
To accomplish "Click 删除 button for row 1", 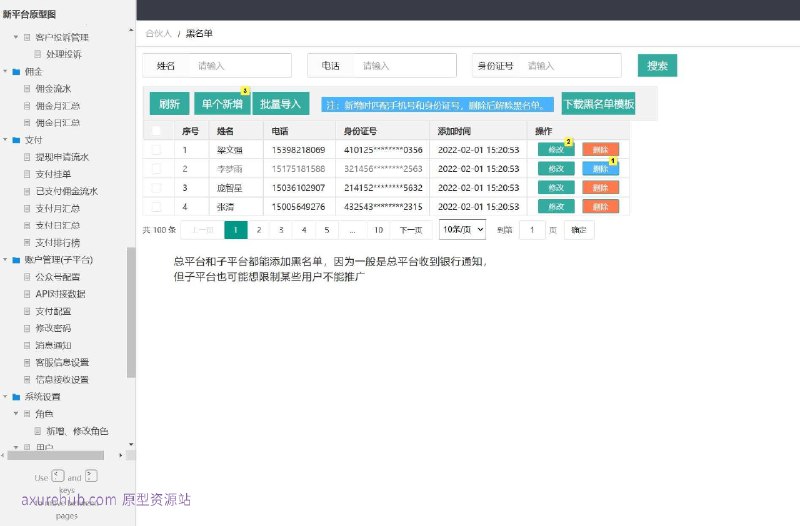I will [601, 149].
